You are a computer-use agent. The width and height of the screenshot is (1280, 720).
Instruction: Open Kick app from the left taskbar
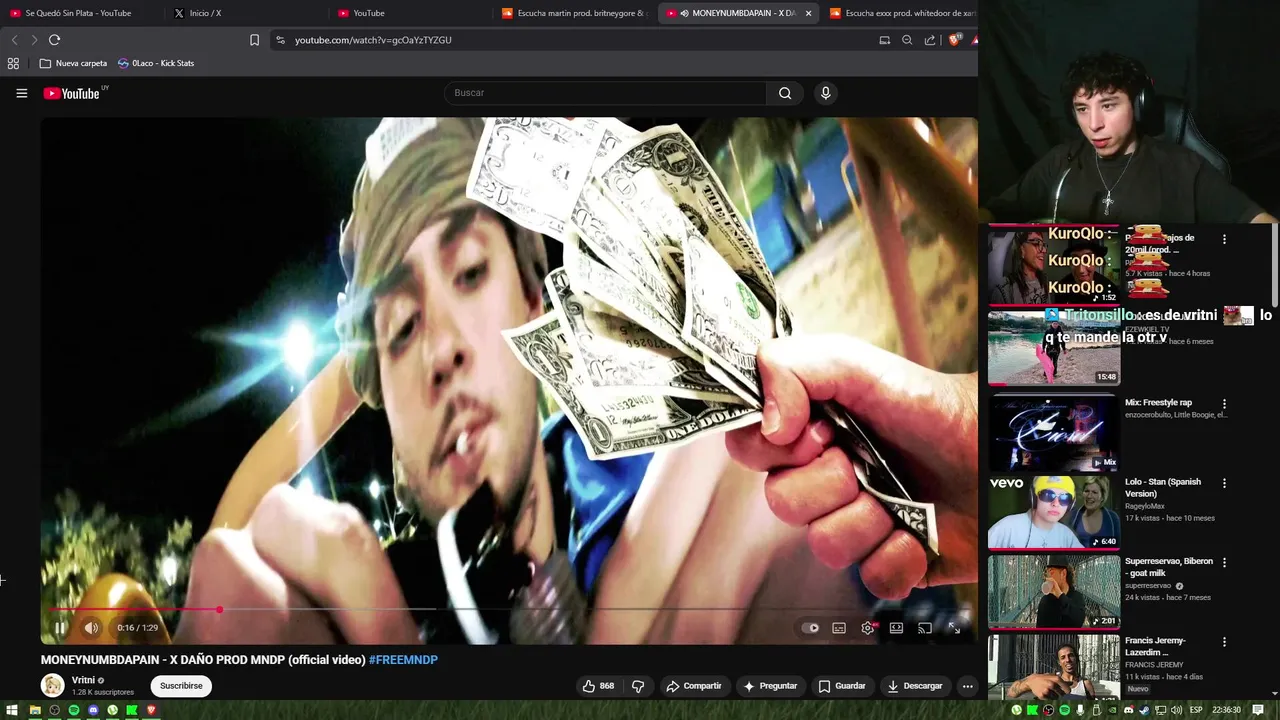pos(132,710)
